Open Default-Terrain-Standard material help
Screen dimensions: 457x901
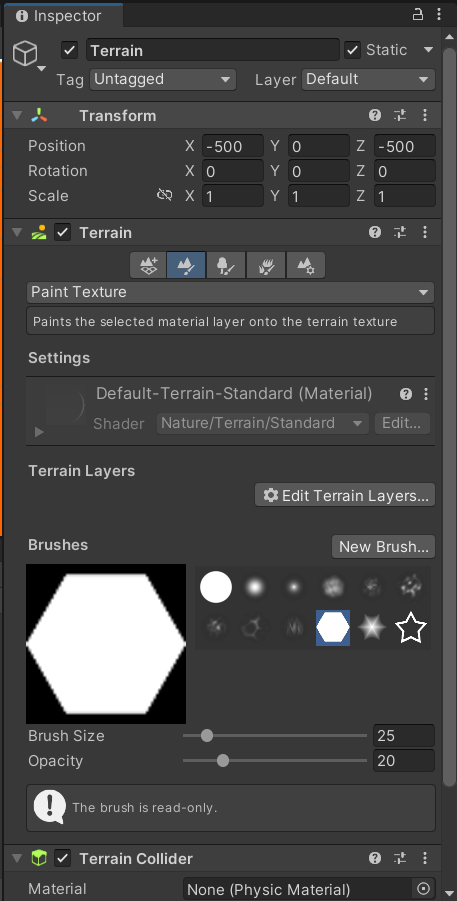click(x=406, y=394)
